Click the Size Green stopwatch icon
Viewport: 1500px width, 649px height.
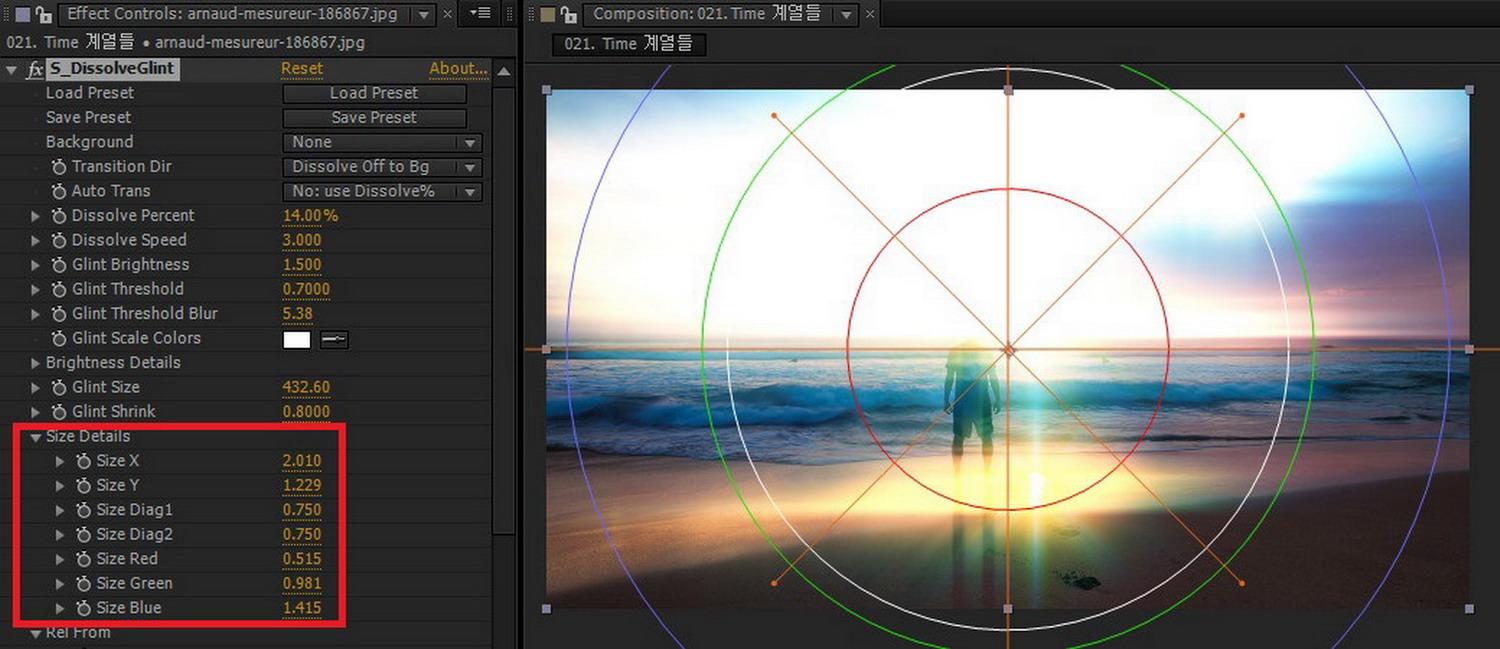[x=84, y=583]
